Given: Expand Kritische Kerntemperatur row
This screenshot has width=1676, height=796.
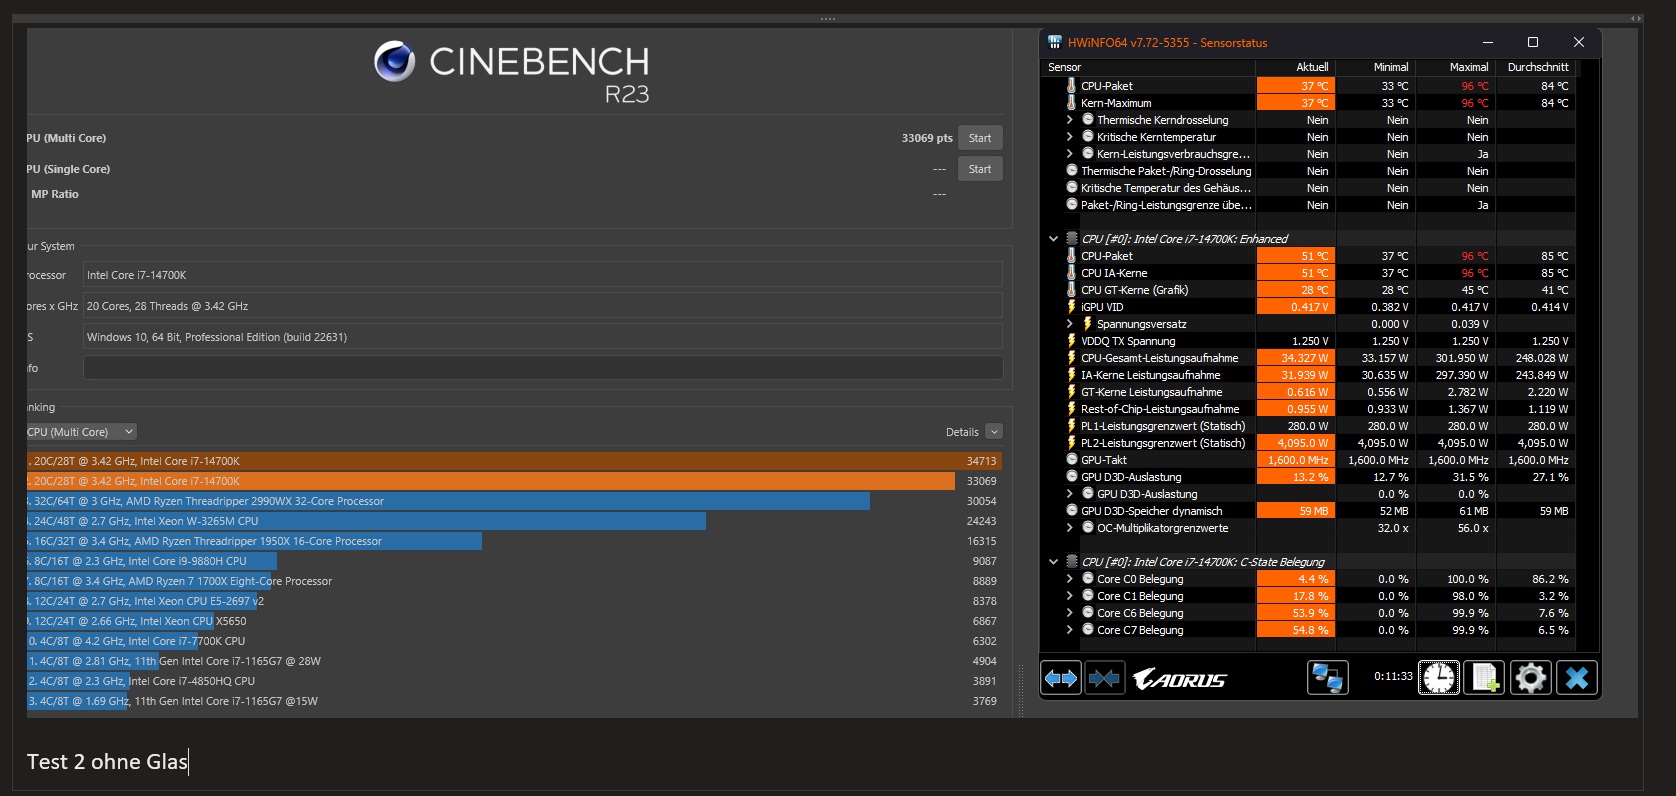Looking at the screenshot, I should (1070, 137).
